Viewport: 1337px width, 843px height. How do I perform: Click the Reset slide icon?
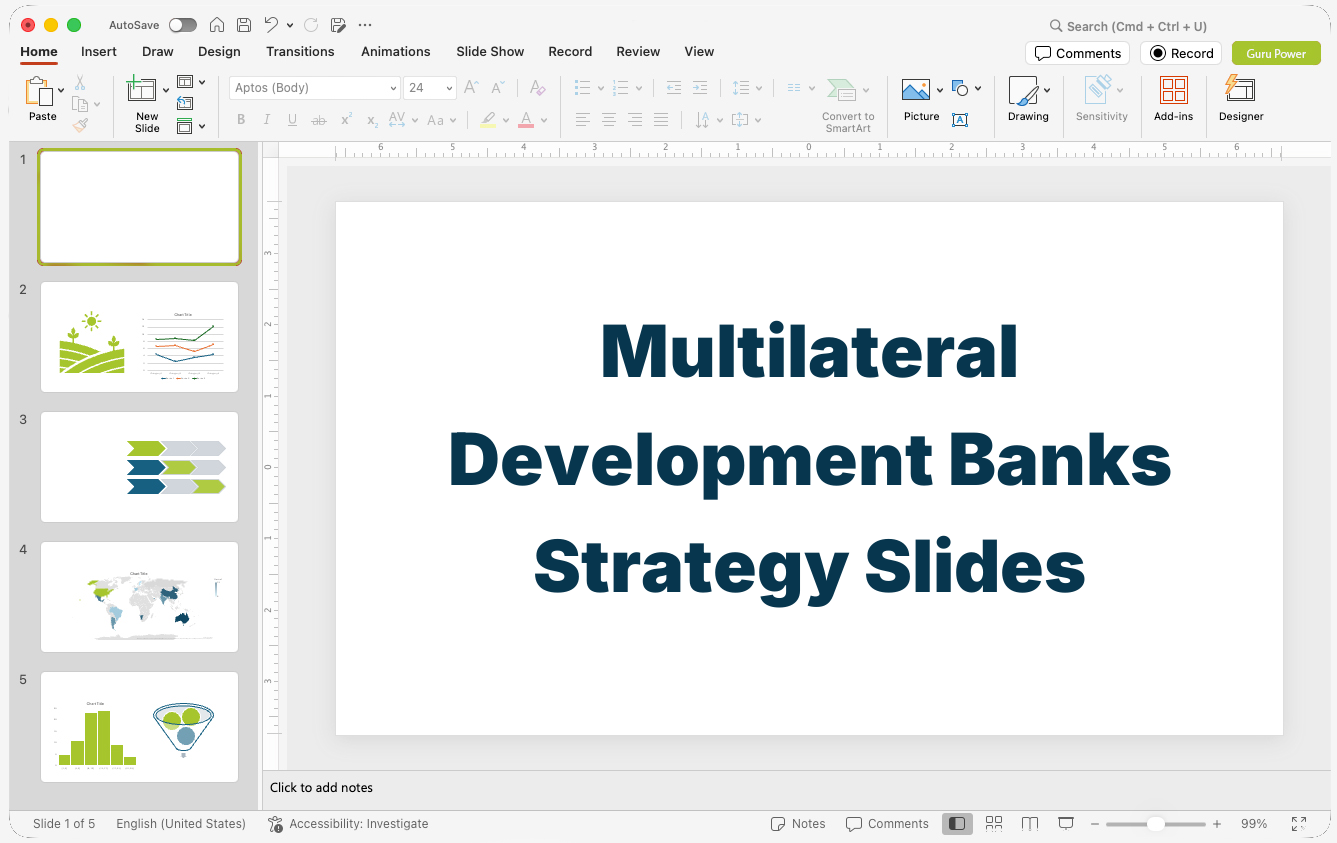pyautogui.click(x=185, y=103)
